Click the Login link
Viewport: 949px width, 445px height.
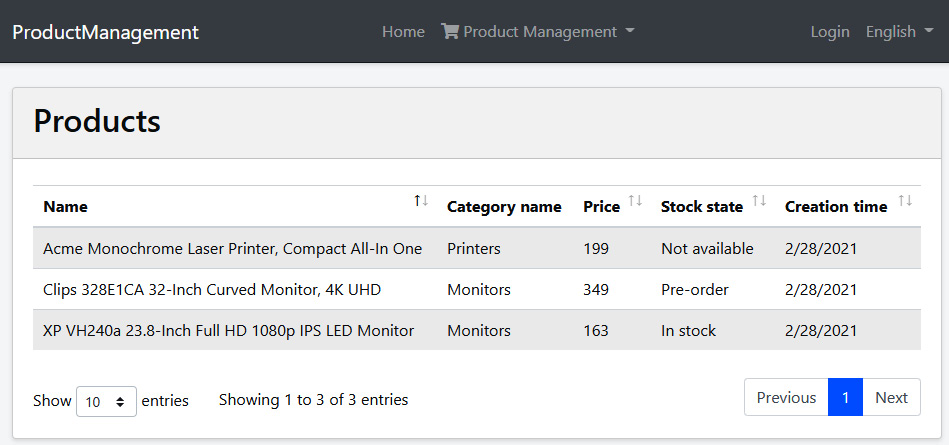coord(830,31)
